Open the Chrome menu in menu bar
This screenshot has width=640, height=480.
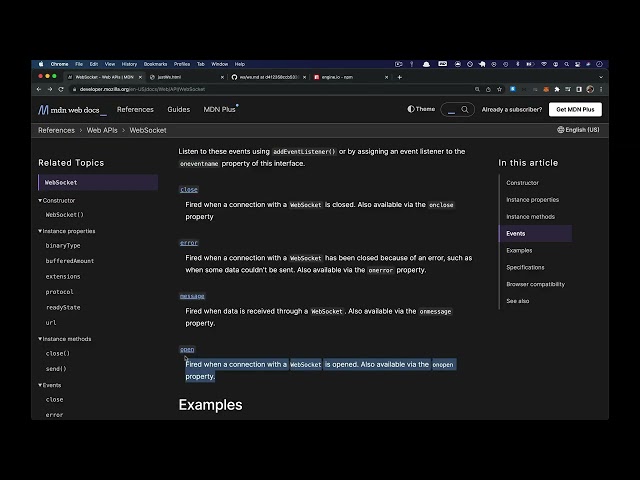pyautogui.click(x=59, y=64)
